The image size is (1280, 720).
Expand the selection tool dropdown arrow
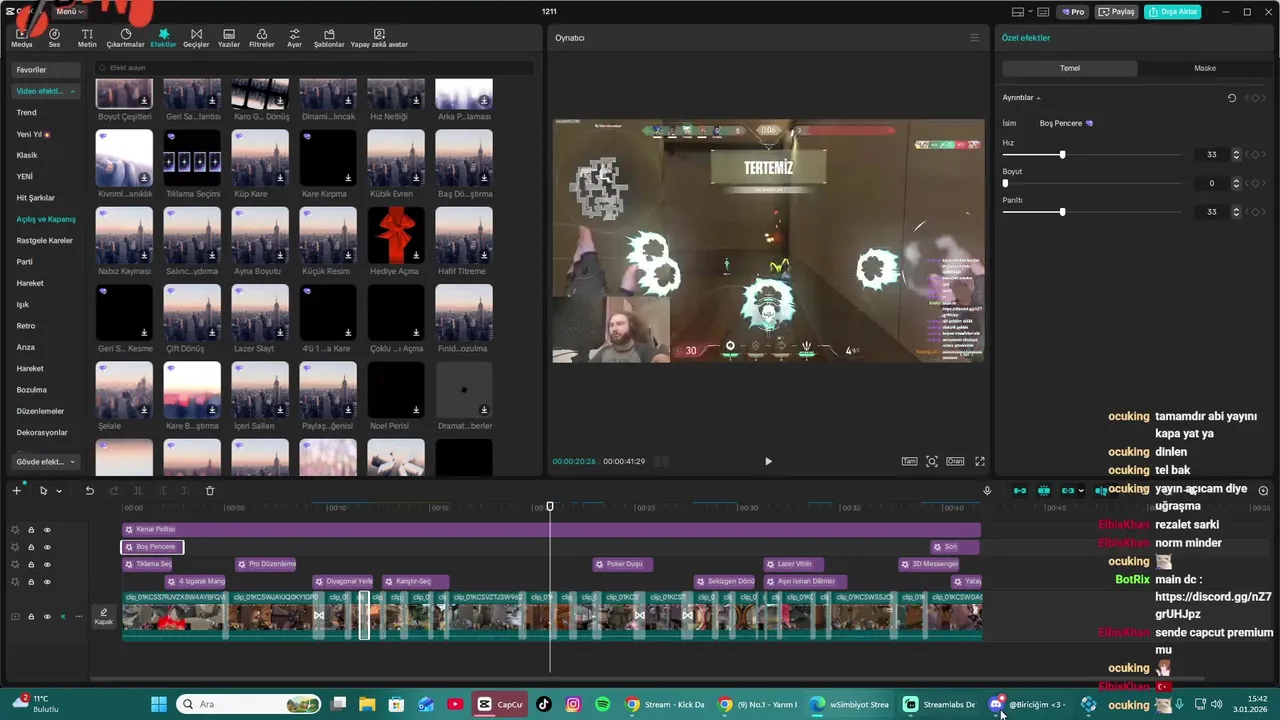(x=59, y=491)
